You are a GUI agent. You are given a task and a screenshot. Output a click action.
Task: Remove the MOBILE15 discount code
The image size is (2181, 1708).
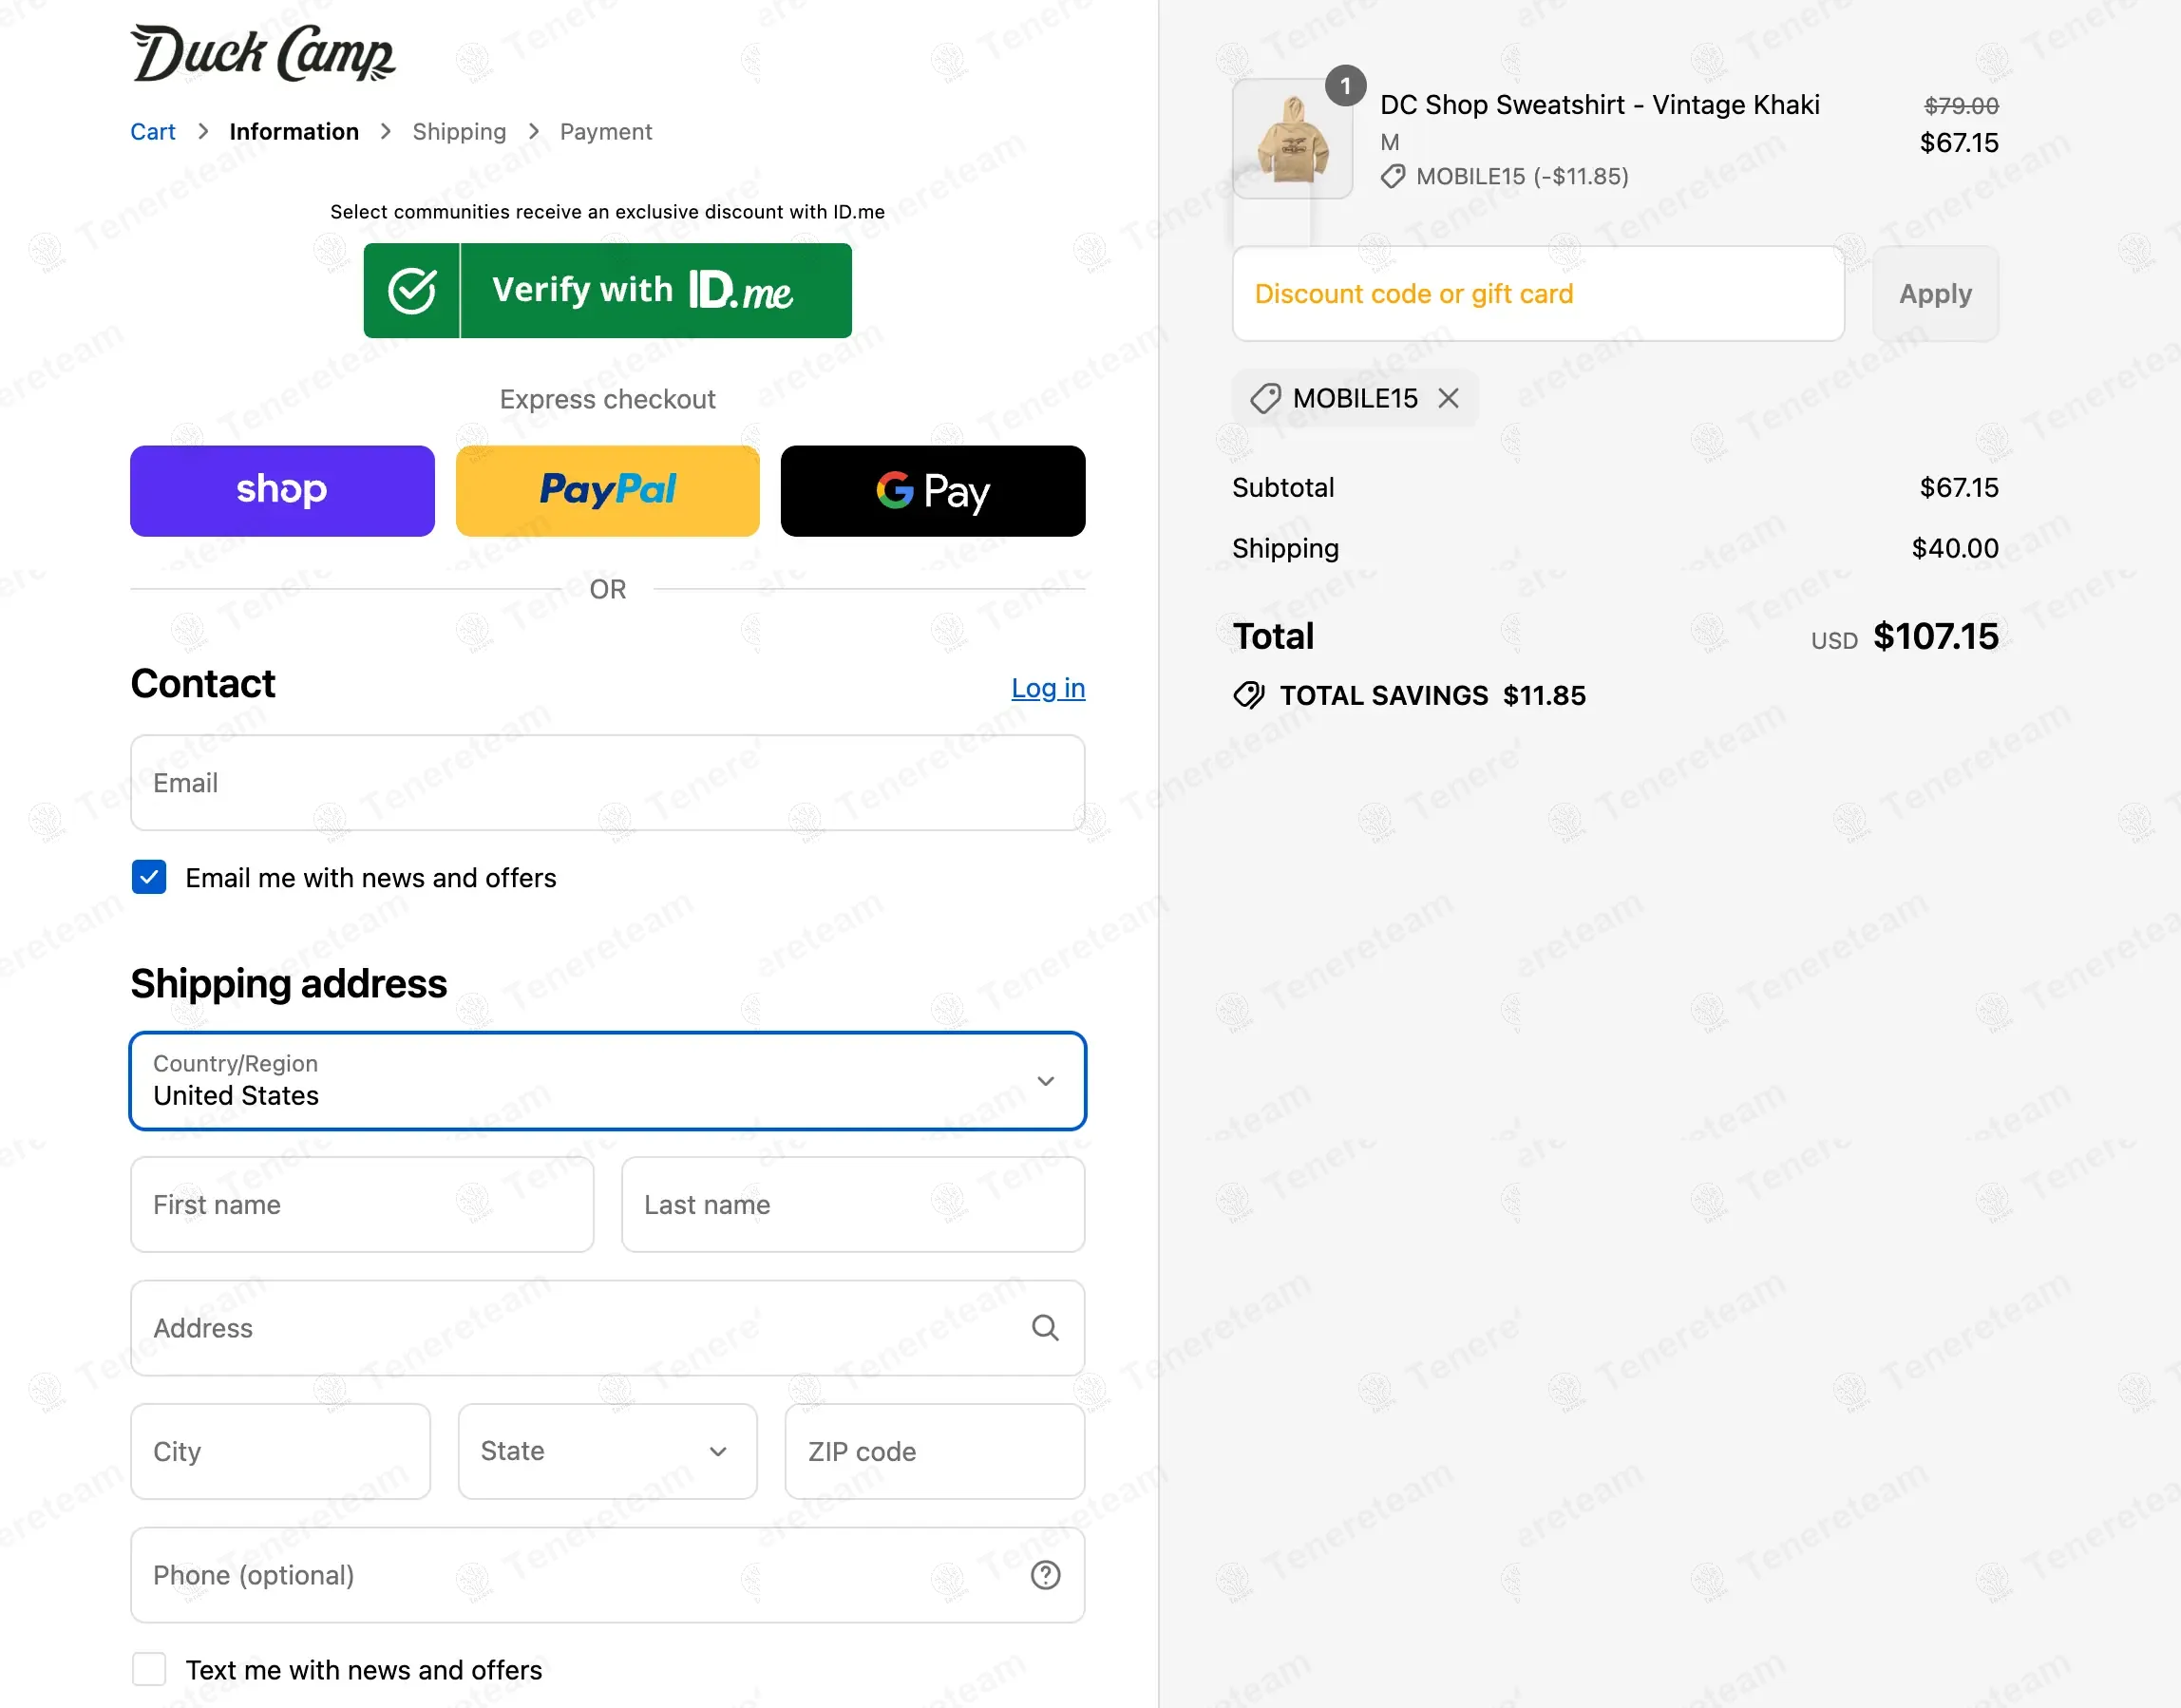1448,398
